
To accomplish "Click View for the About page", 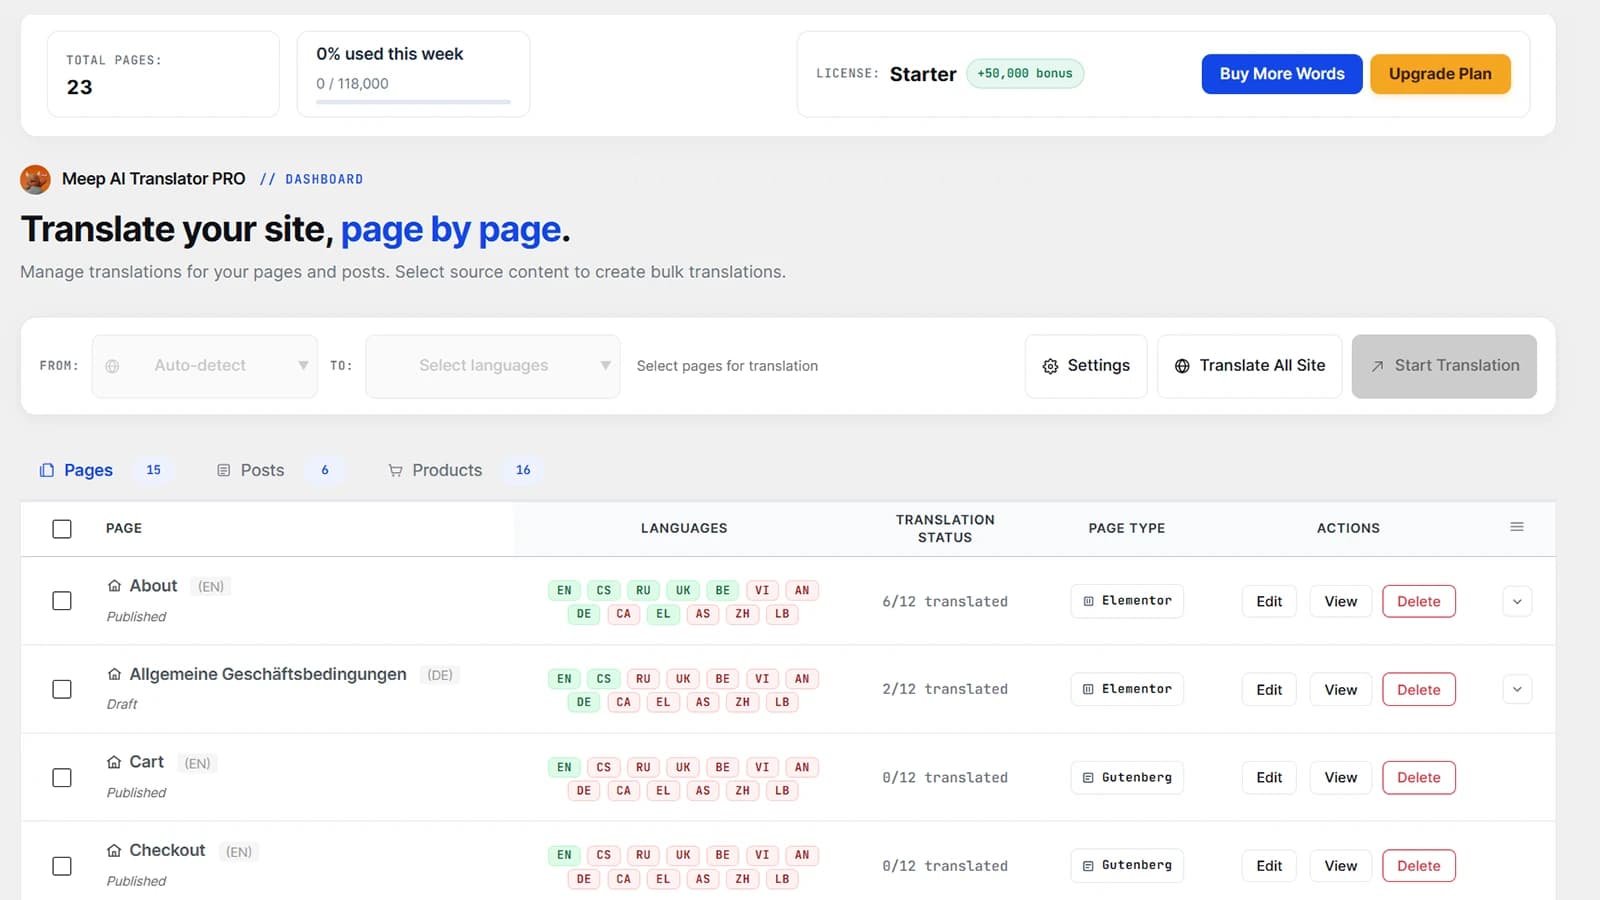I will click(1341, 601).
